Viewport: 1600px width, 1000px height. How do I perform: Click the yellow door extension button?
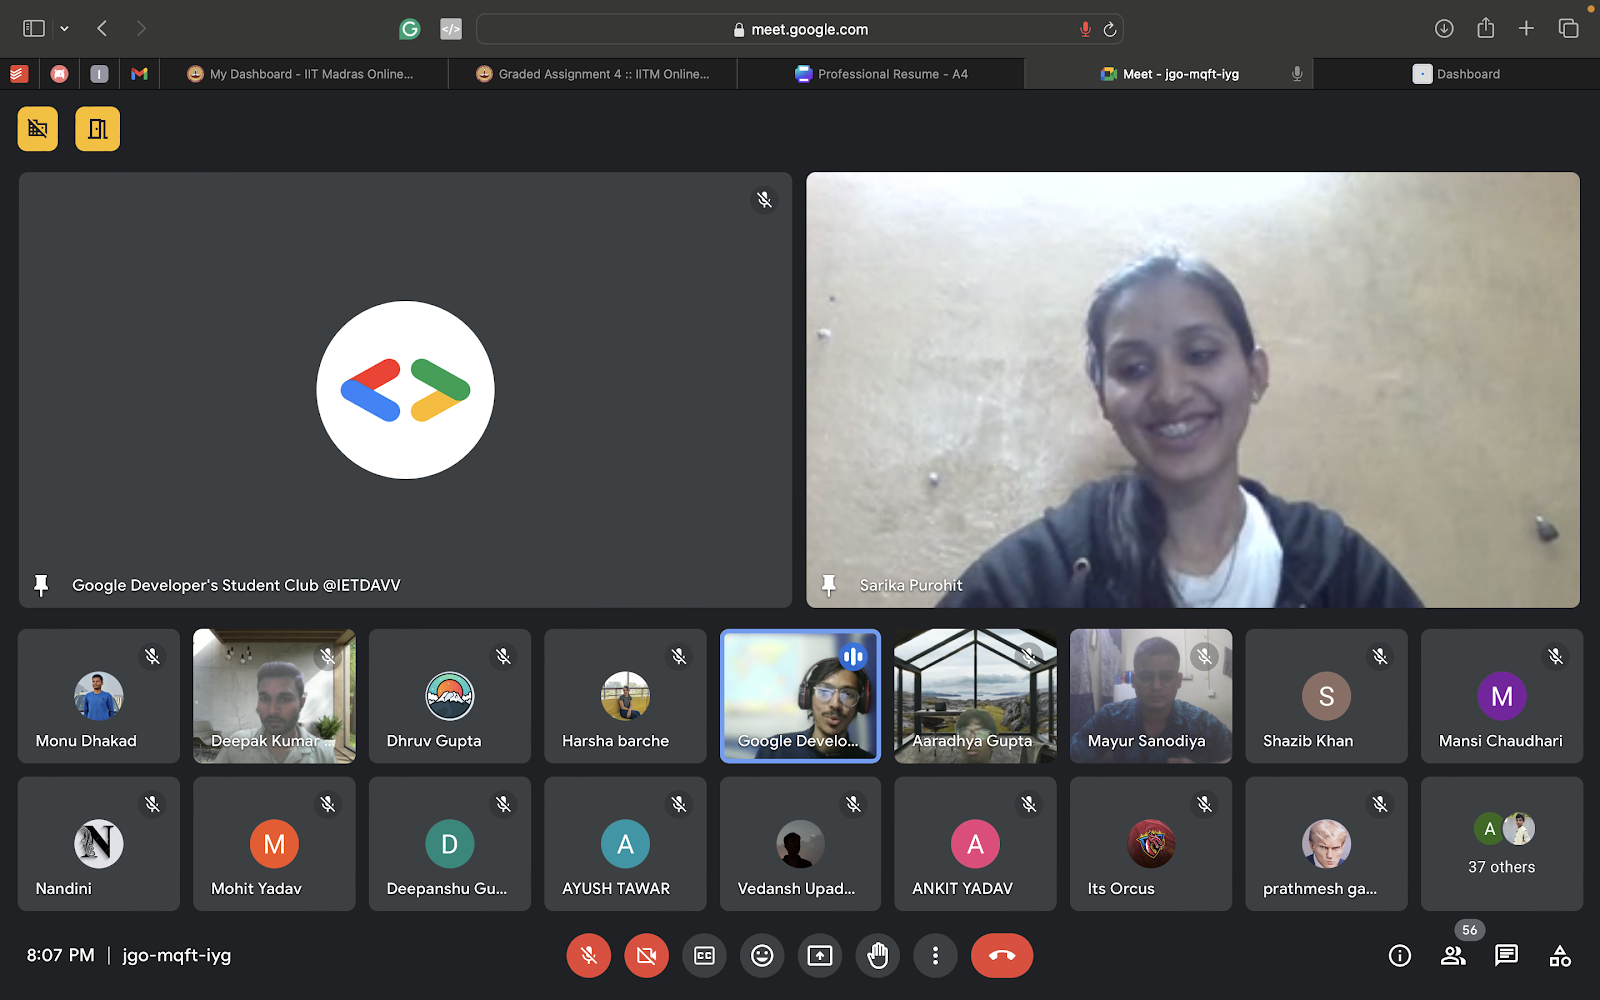point(97,129)
